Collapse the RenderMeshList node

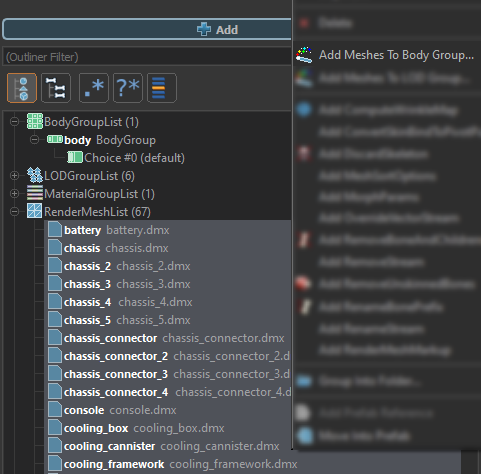14,212
